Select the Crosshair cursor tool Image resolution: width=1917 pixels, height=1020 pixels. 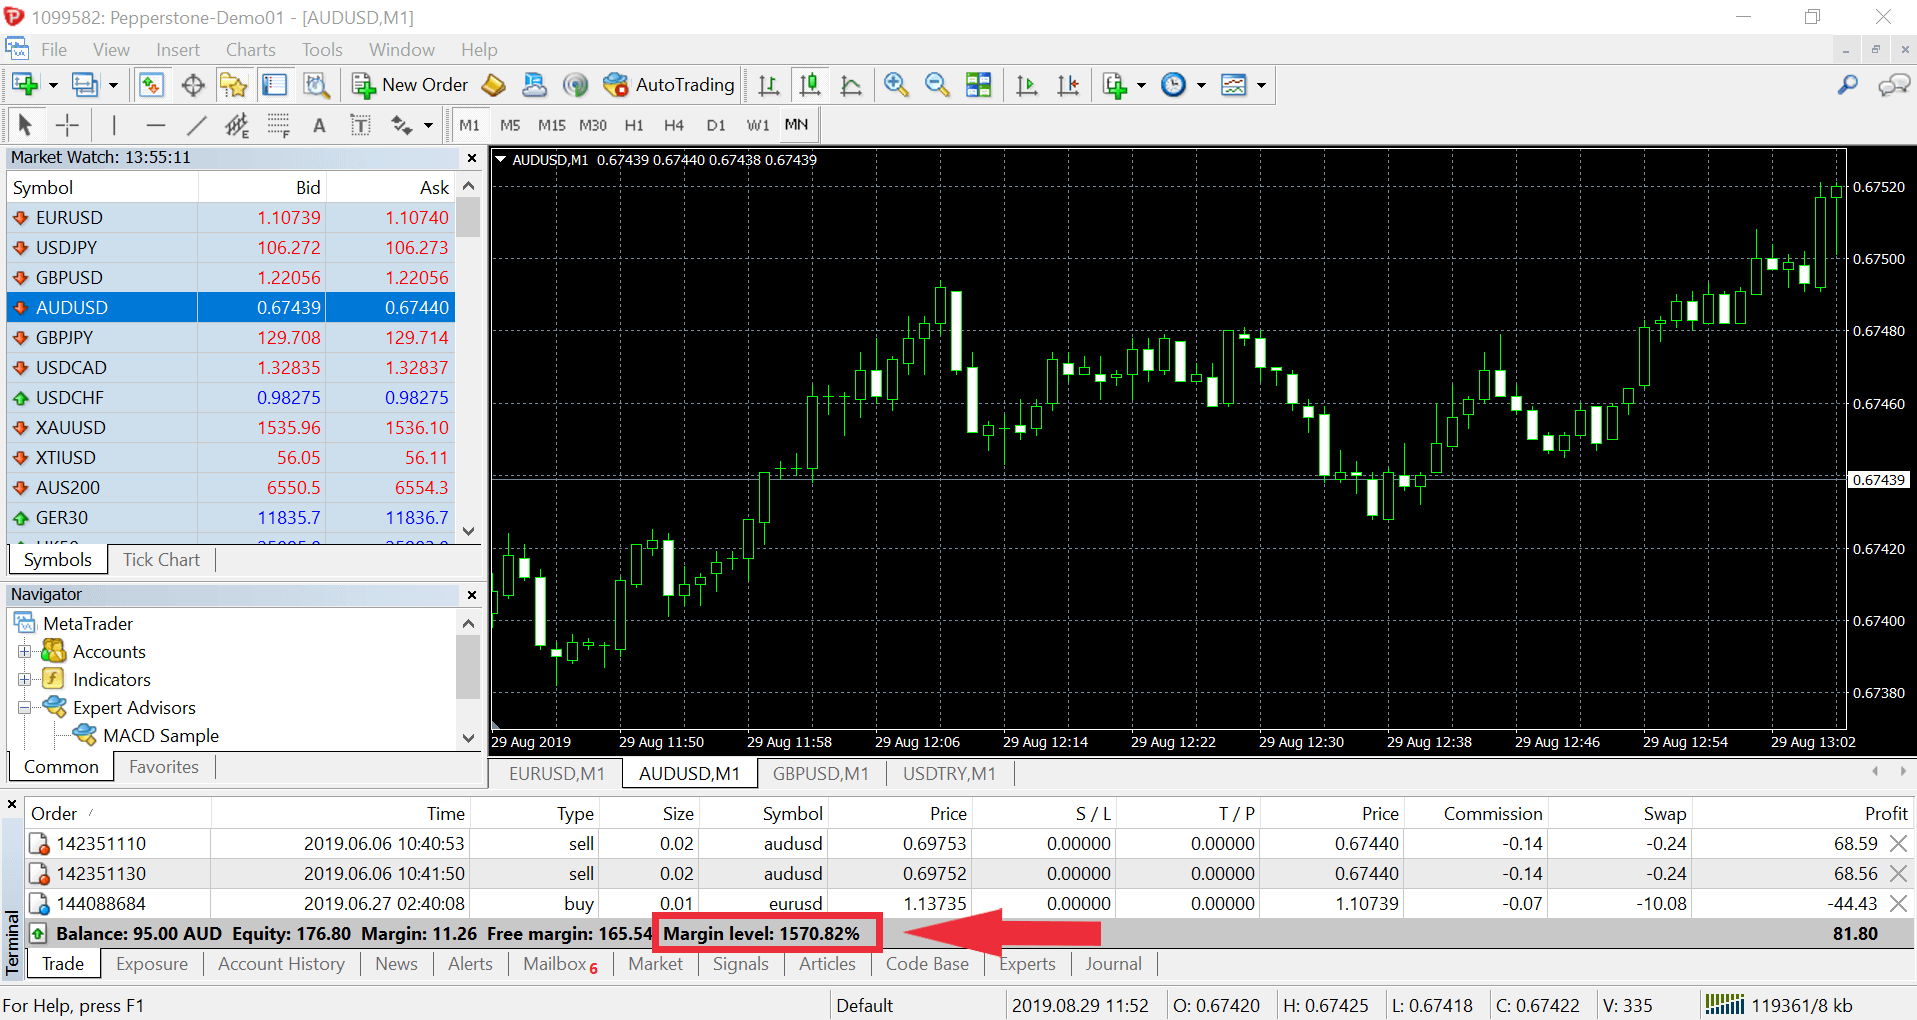67,125
